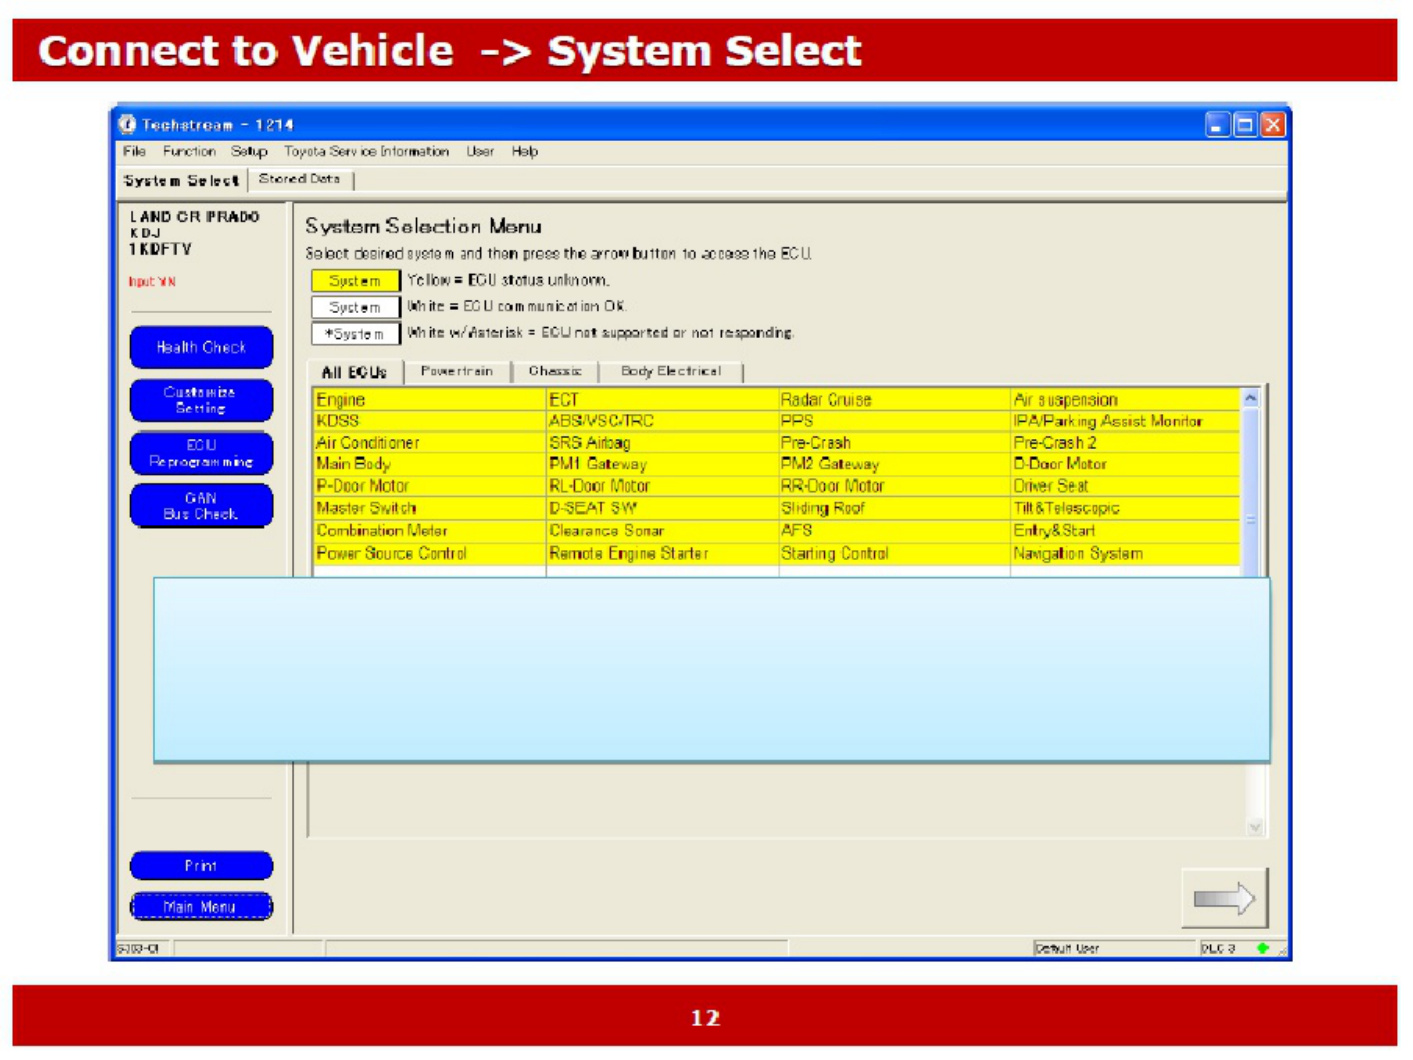Select the PPS system cell
Viewport: 1413px width, 1060px height.
(x=894, y=421)
